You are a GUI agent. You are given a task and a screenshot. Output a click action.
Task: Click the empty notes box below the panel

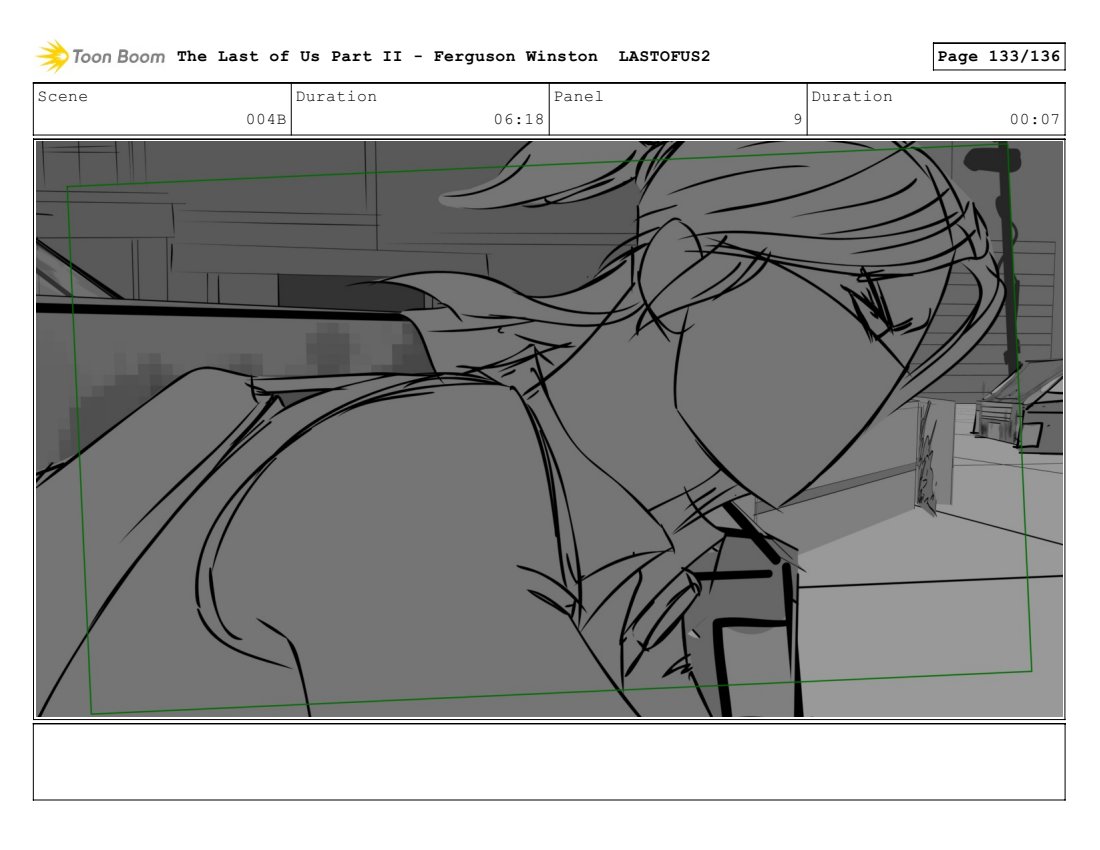pos(549,762)
